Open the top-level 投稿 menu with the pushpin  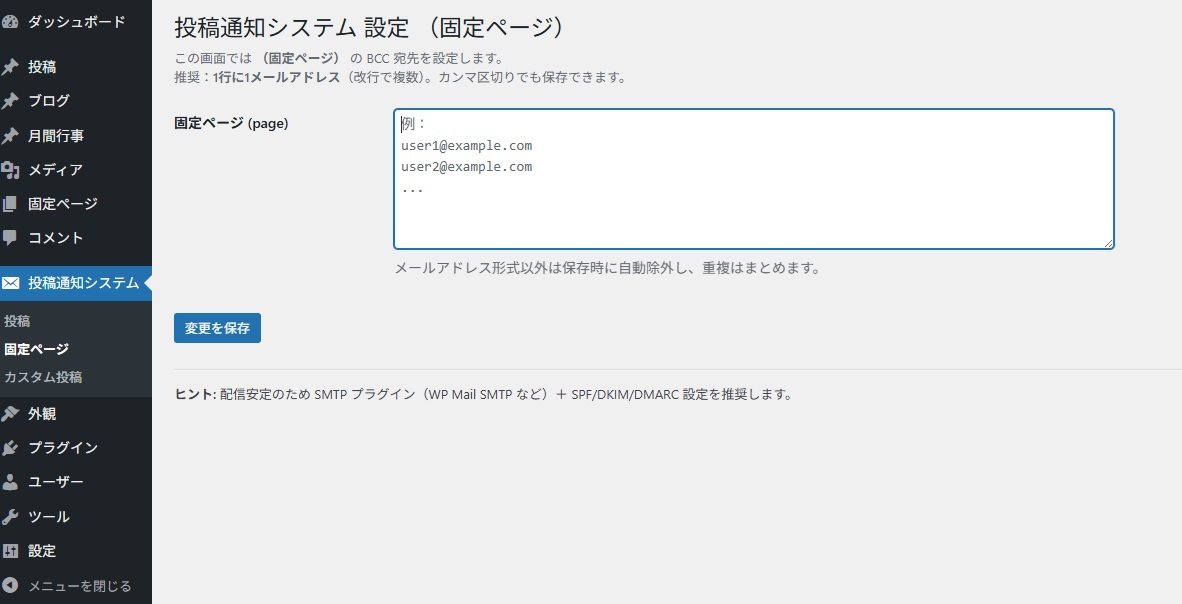tap(75, 67)
